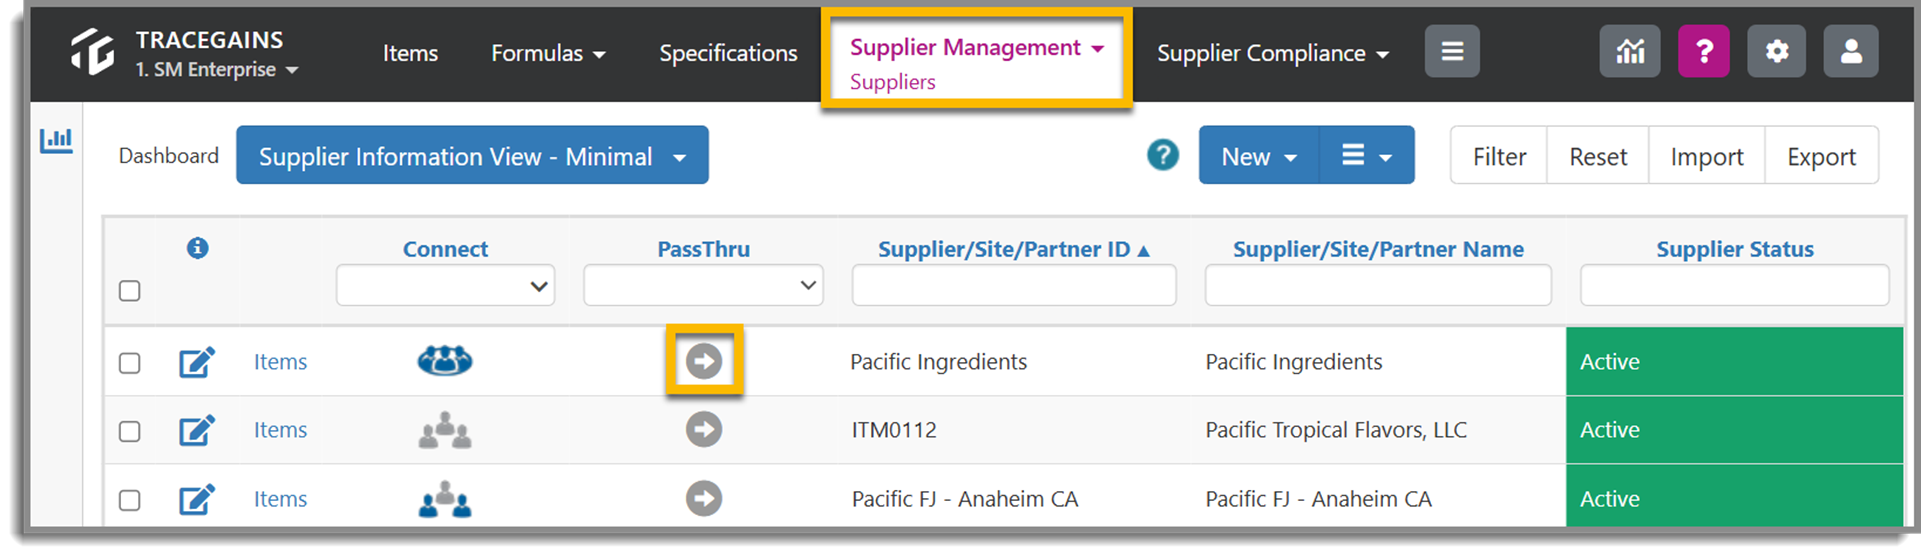1921x557 pixels.
Task: Click the Active status for ITM0112 row
Action: (x=1734, y=430)
